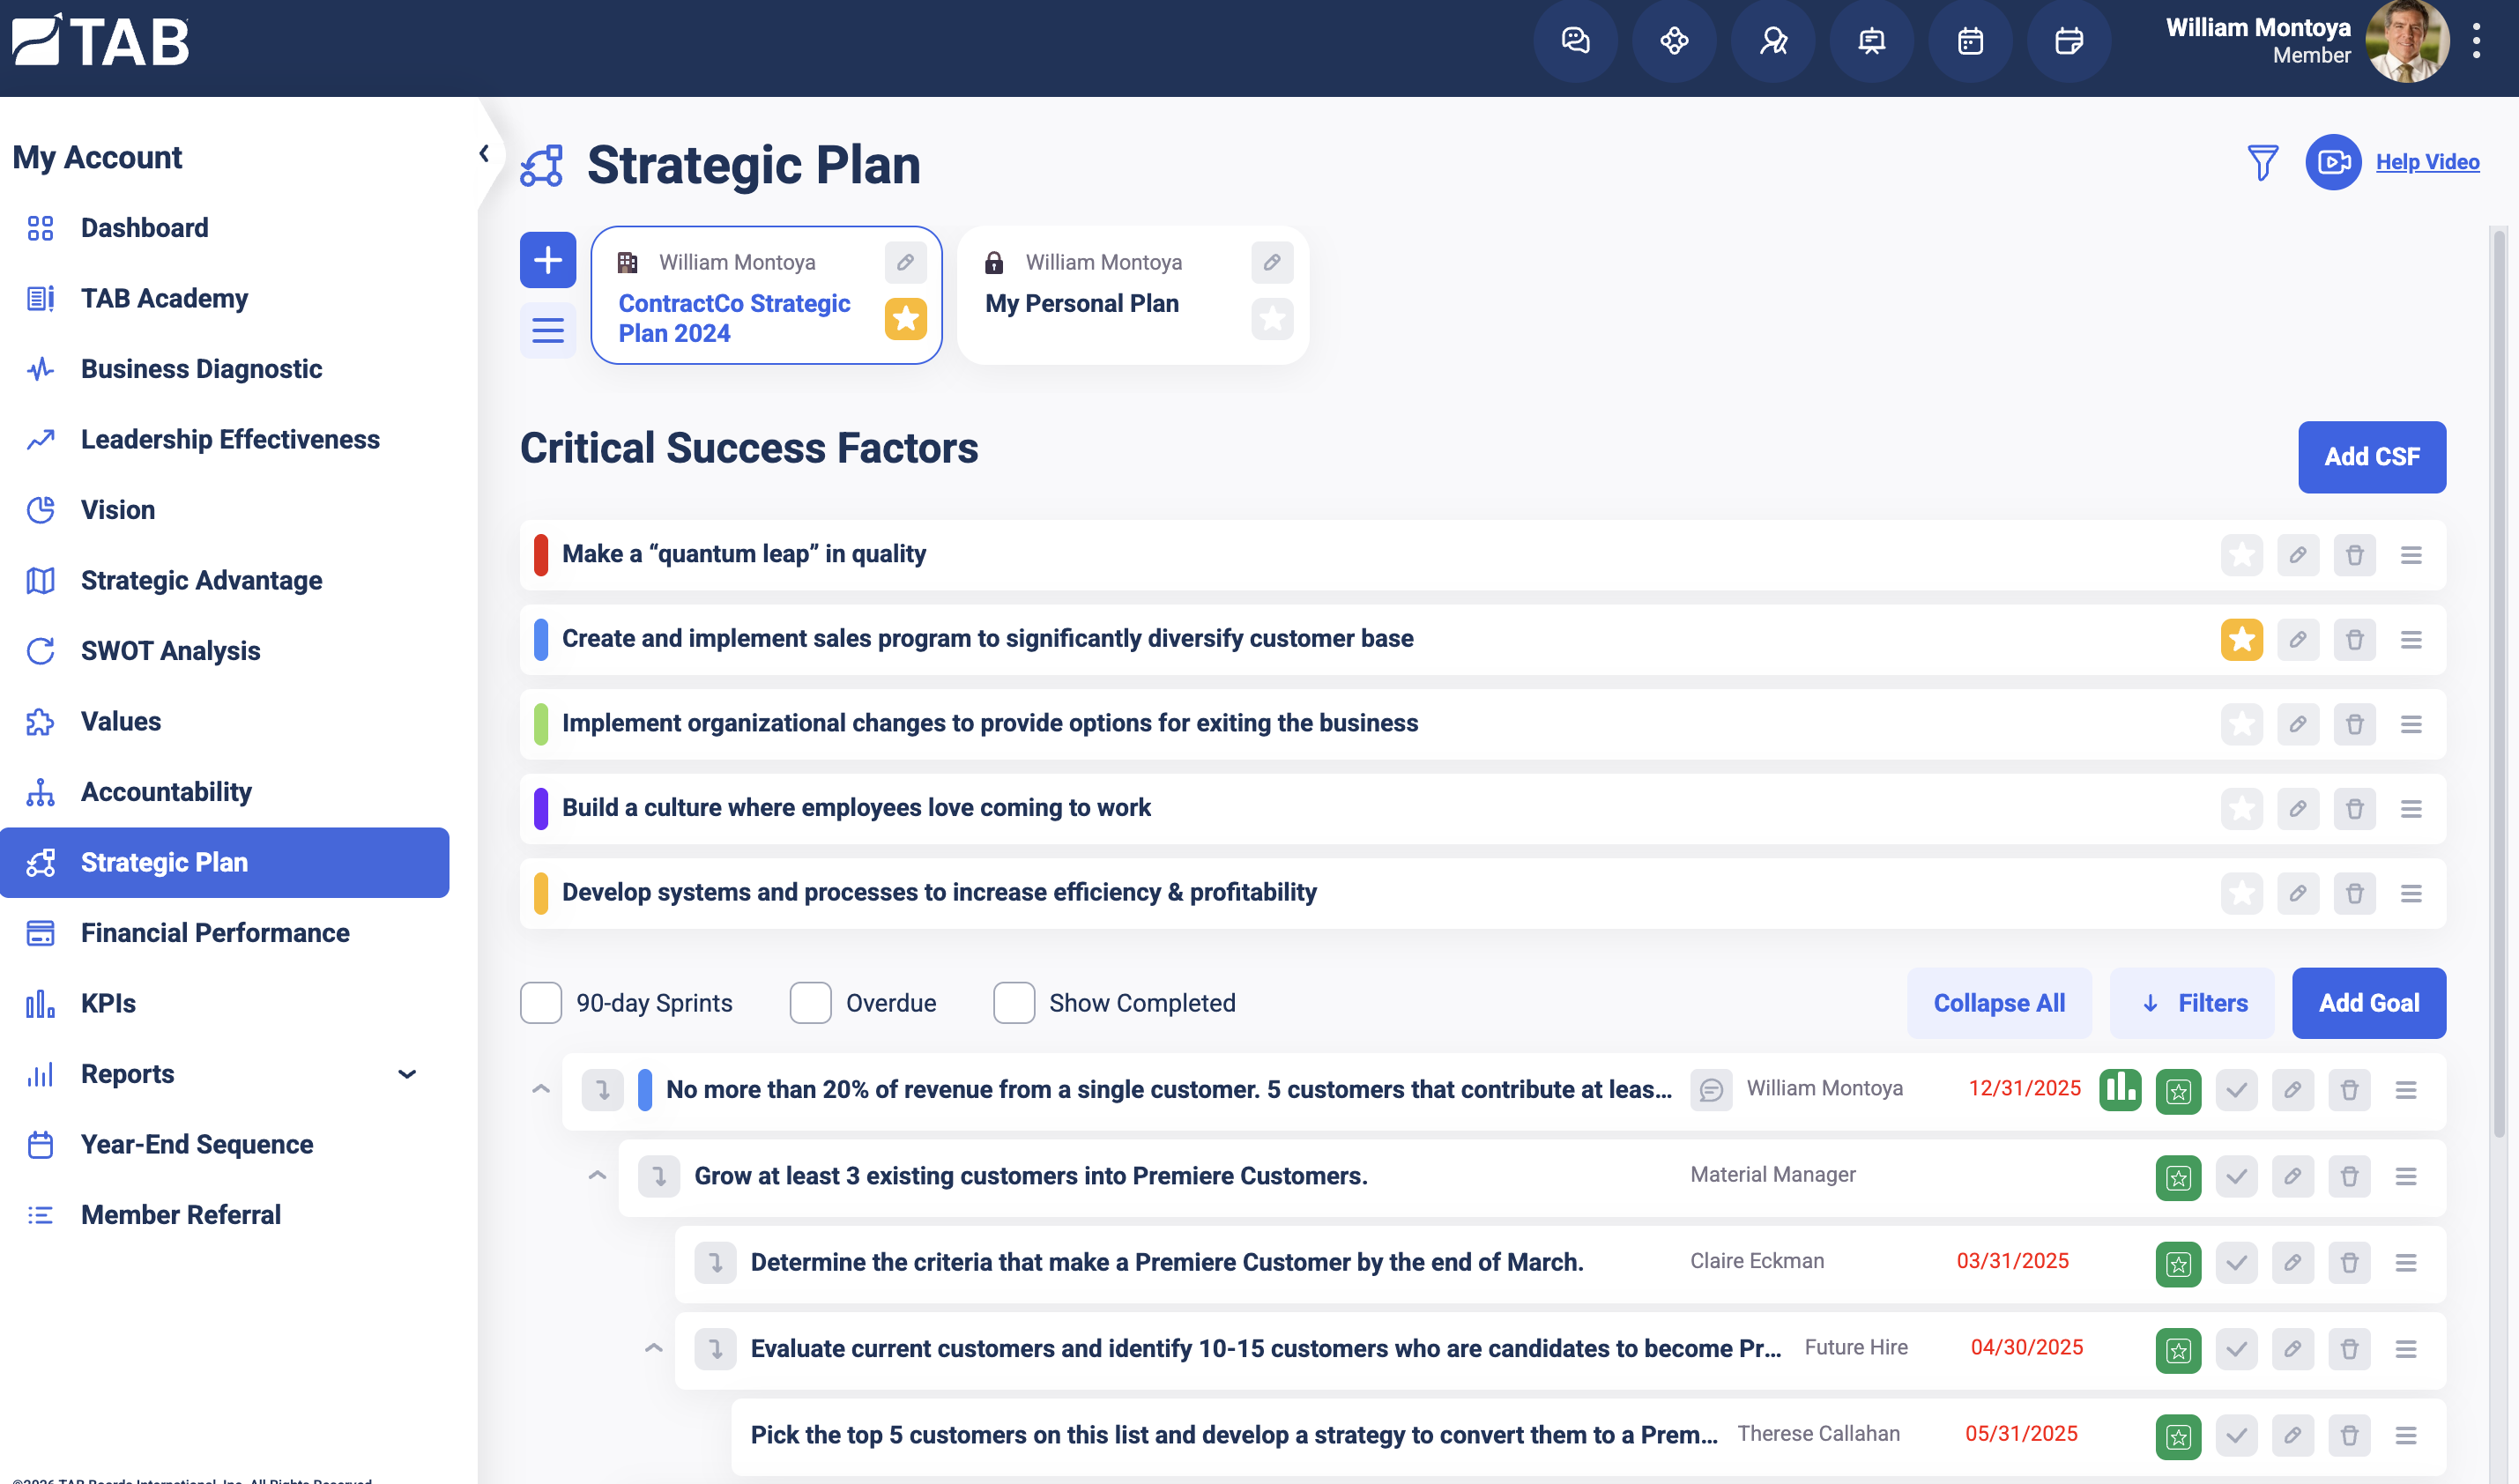Screen dimensions: 2519x1484
Task: Mark 'Determine the criteria' goal complete
Action: point(2236,1263)
